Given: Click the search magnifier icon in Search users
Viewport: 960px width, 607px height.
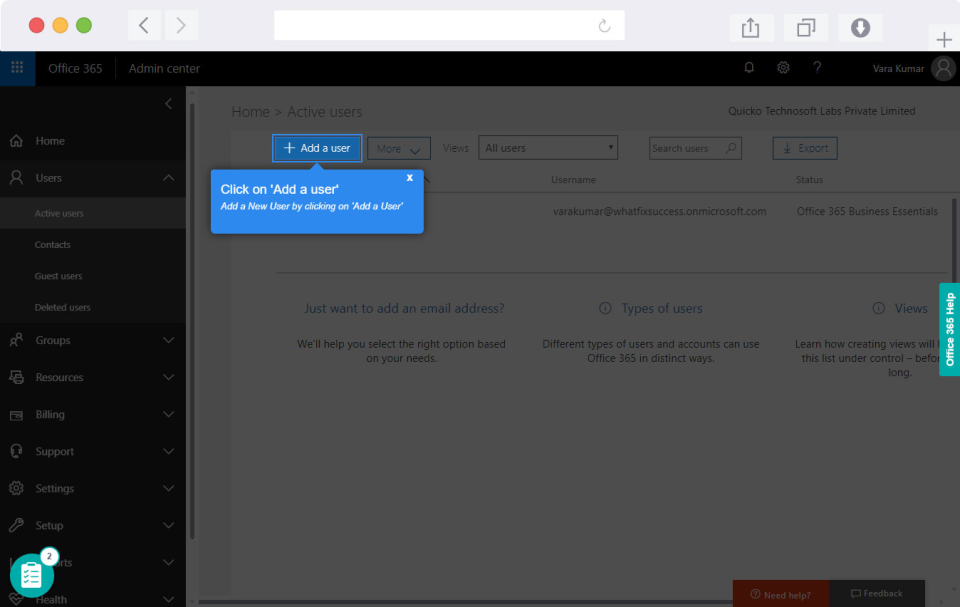Looking at the screenshot, I should (x=730, y=148).
